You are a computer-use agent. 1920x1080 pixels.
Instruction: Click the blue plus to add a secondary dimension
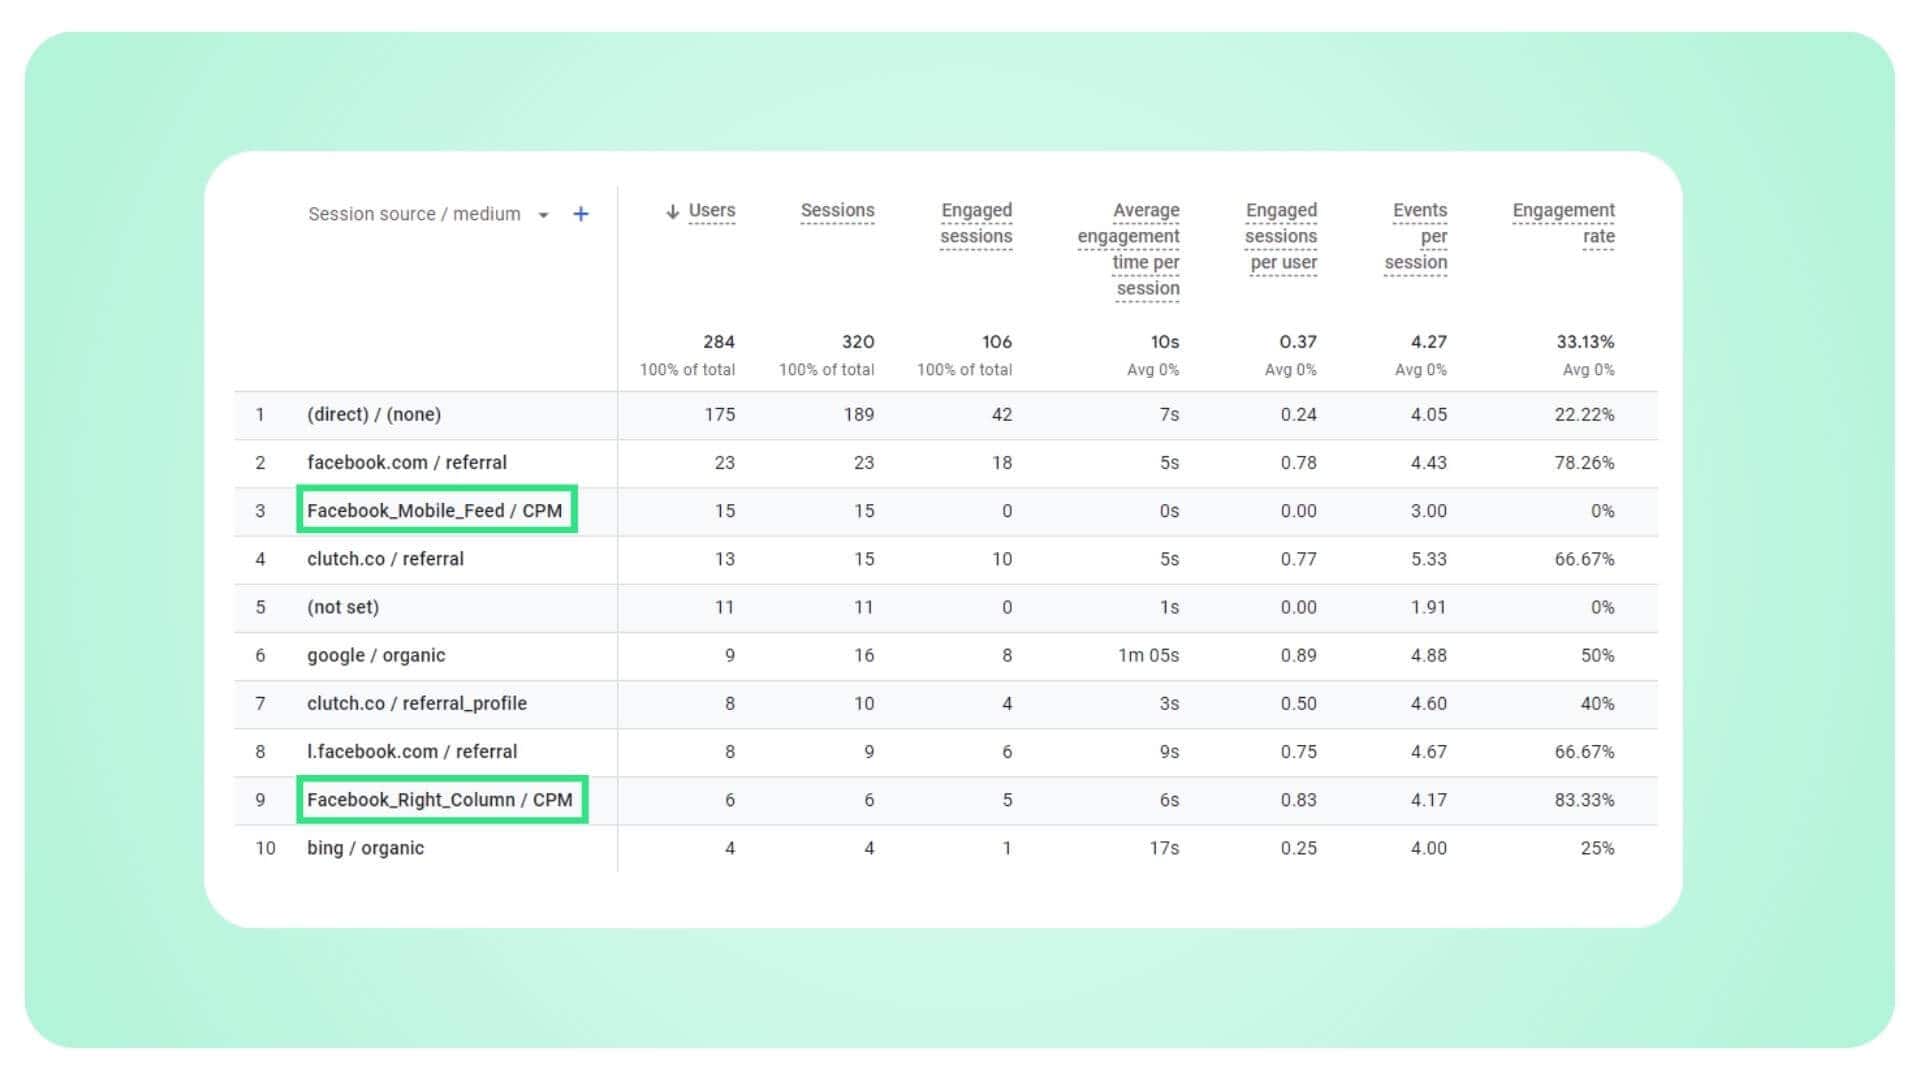[580, 213]
